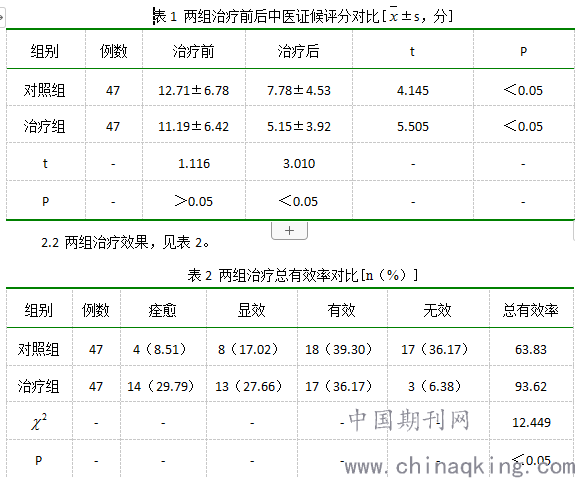
Task: Click the arrow handle at top-left edge
Action: [2, 17]
